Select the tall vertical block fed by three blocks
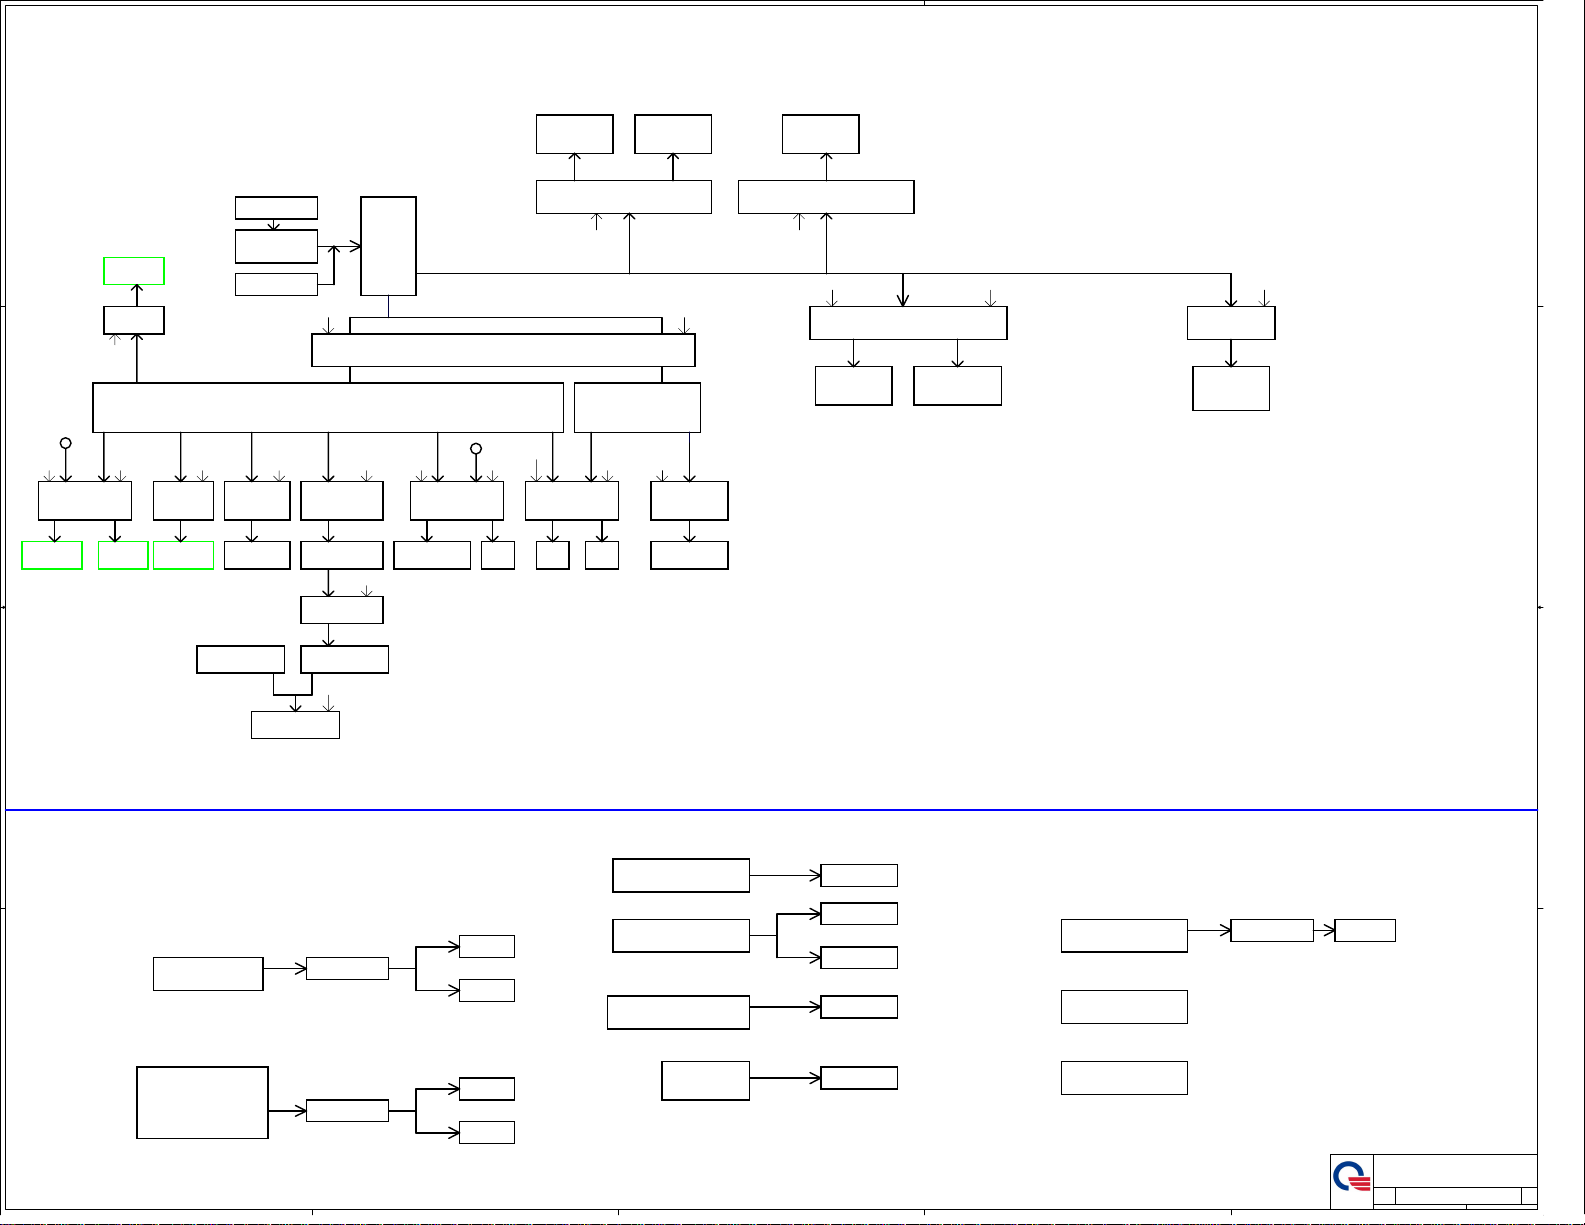The height and width of the screenshot is (1225, 1585). [x=388, y=246]
